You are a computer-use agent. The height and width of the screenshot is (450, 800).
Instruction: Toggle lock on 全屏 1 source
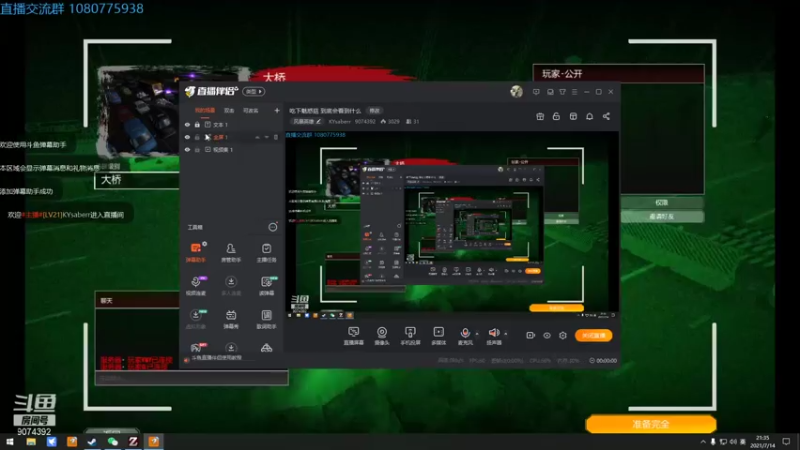(x=197, y=137)
